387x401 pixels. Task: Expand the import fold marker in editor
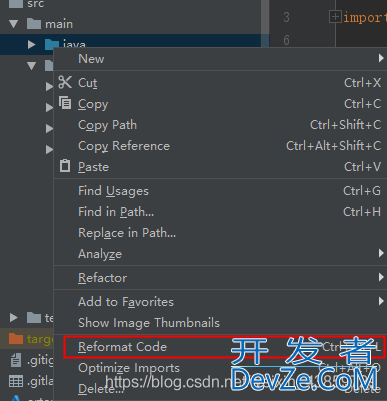pyautogui.click(x=335, y=16)
